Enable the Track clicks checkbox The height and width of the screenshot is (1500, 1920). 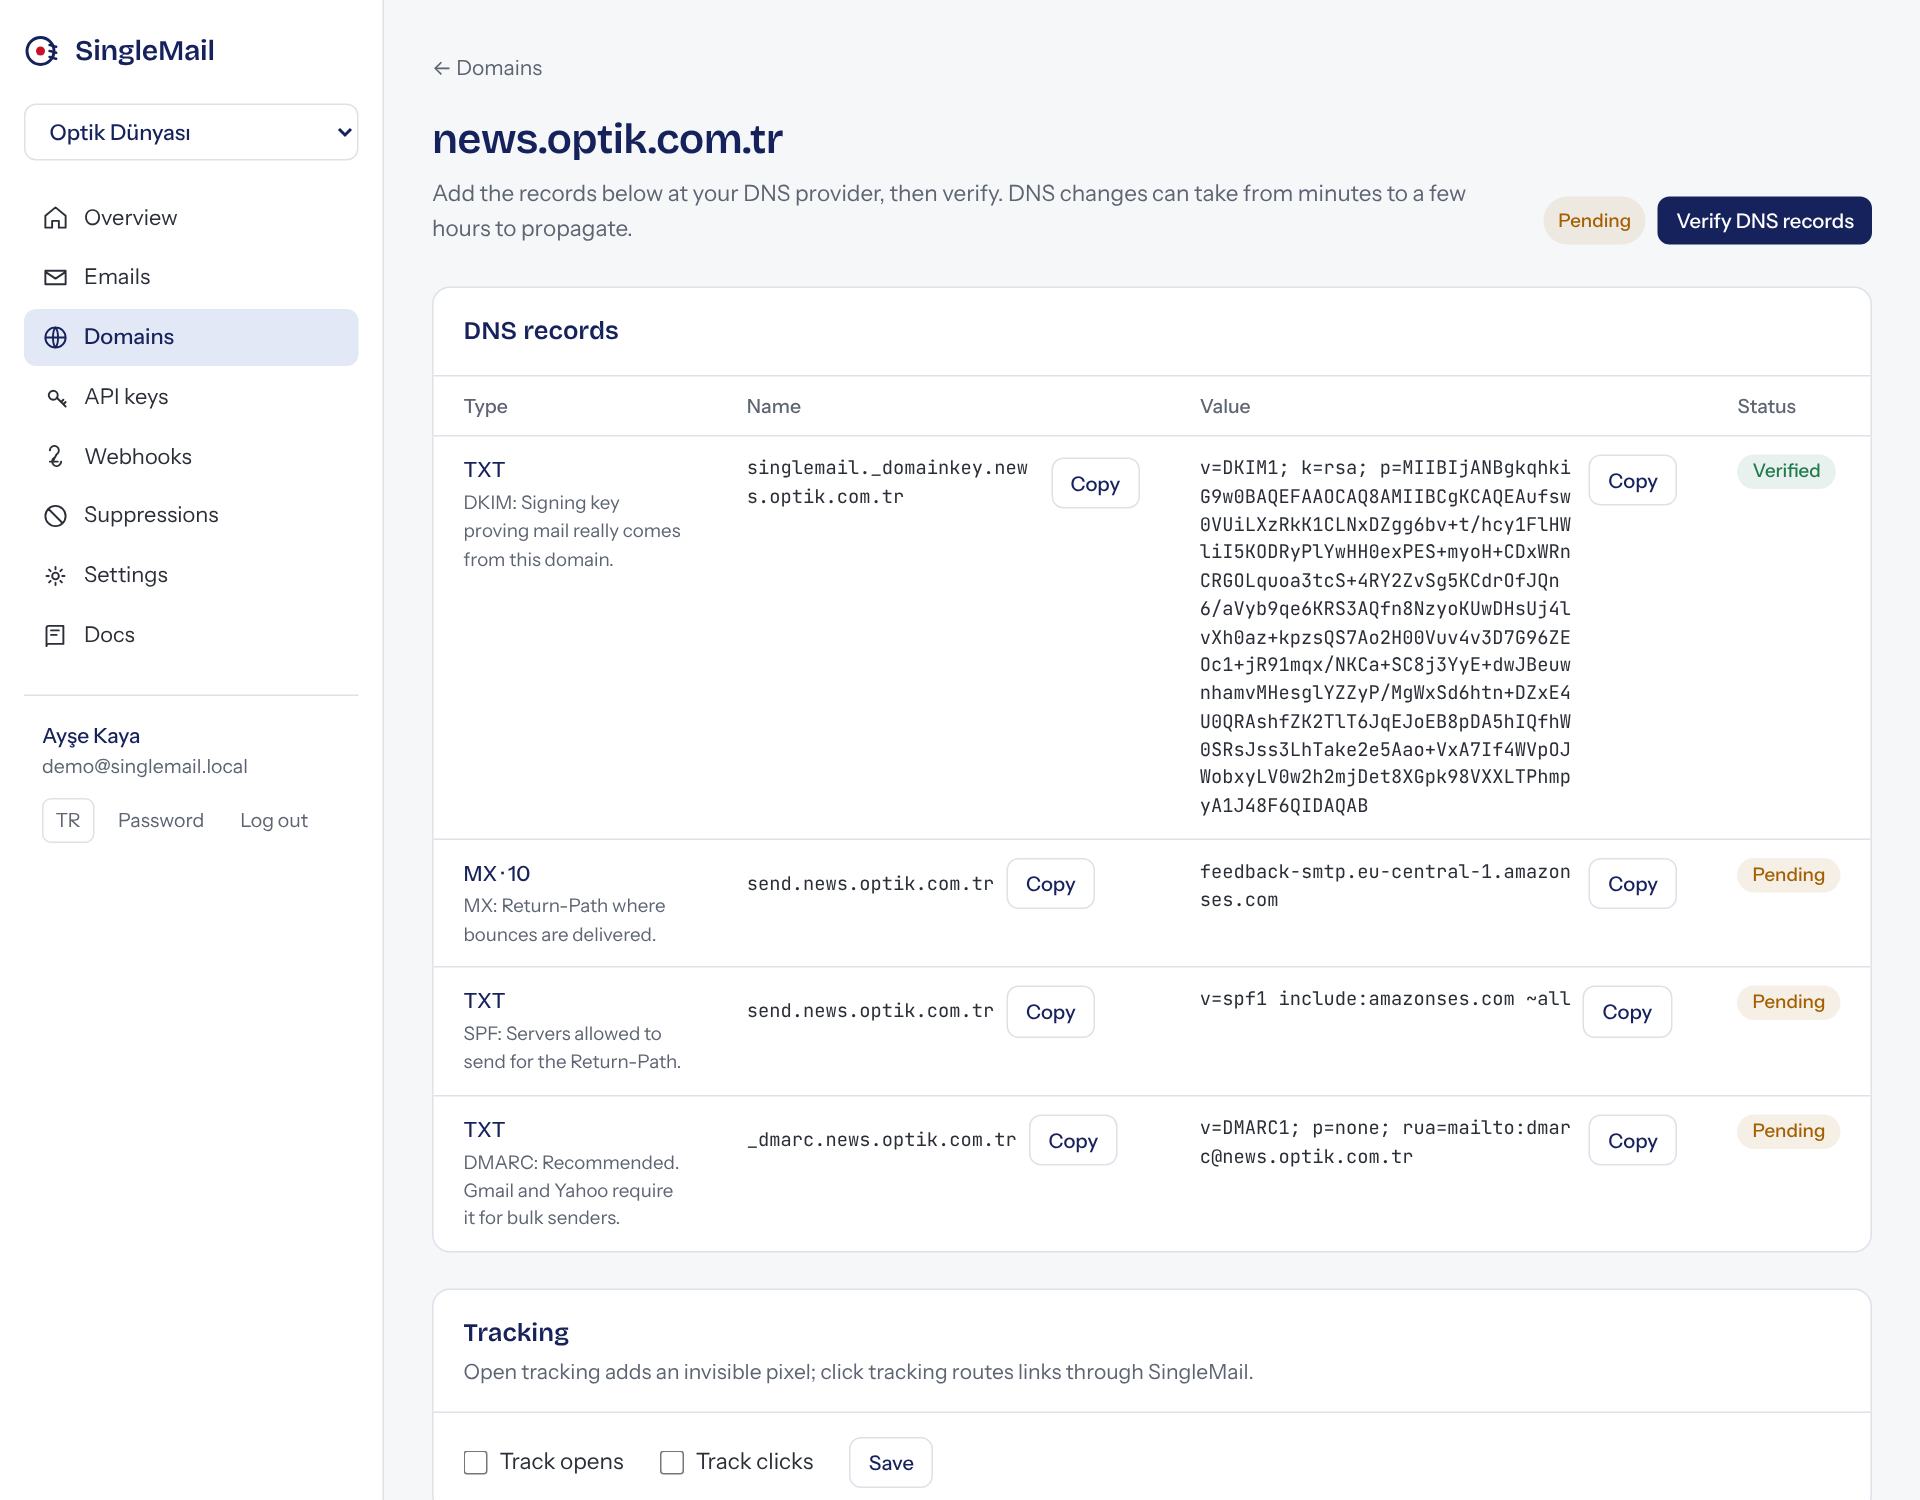tap(672, 1462)
